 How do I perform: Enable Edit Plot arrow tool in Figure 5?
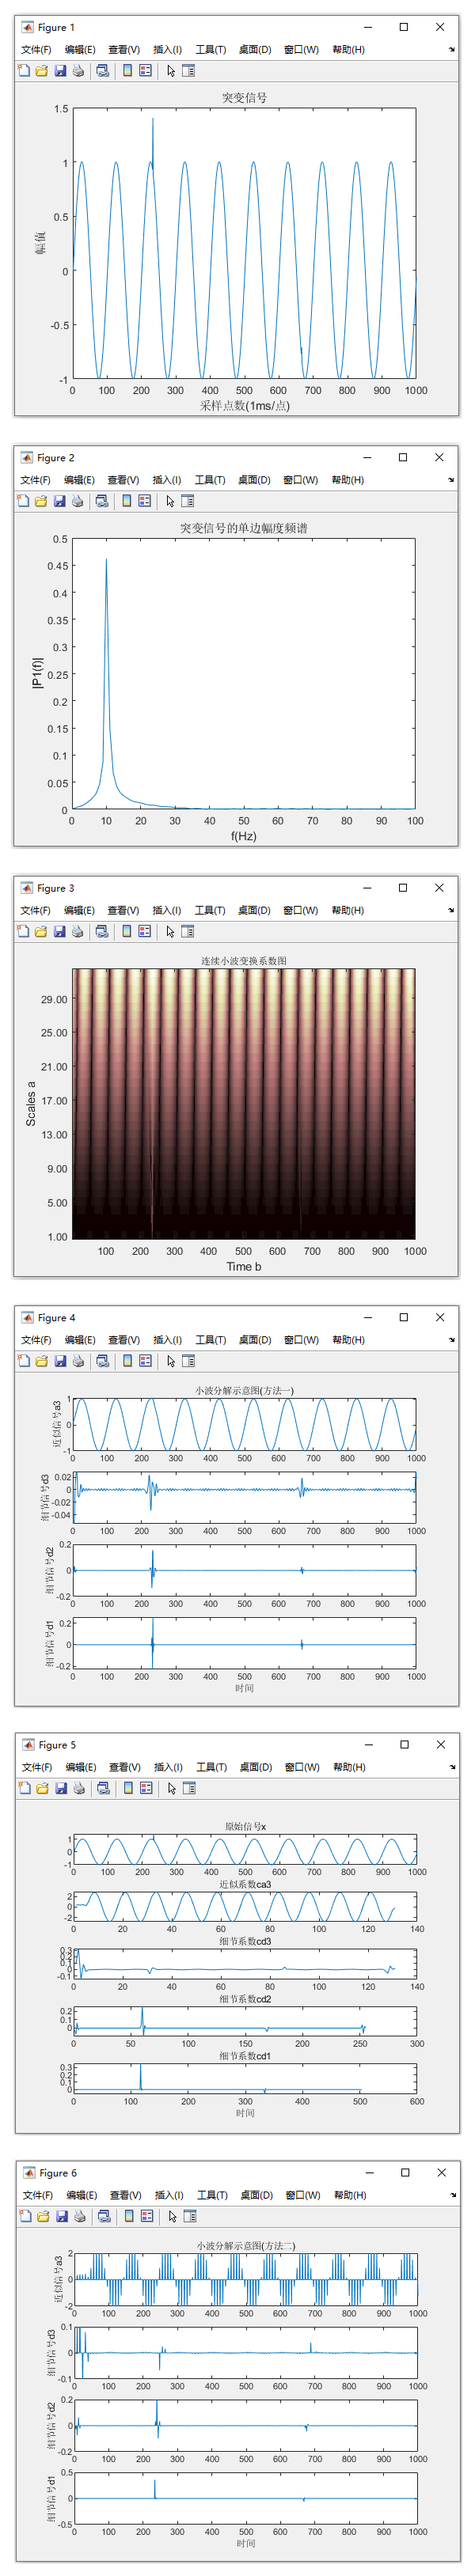[172, 1788]
